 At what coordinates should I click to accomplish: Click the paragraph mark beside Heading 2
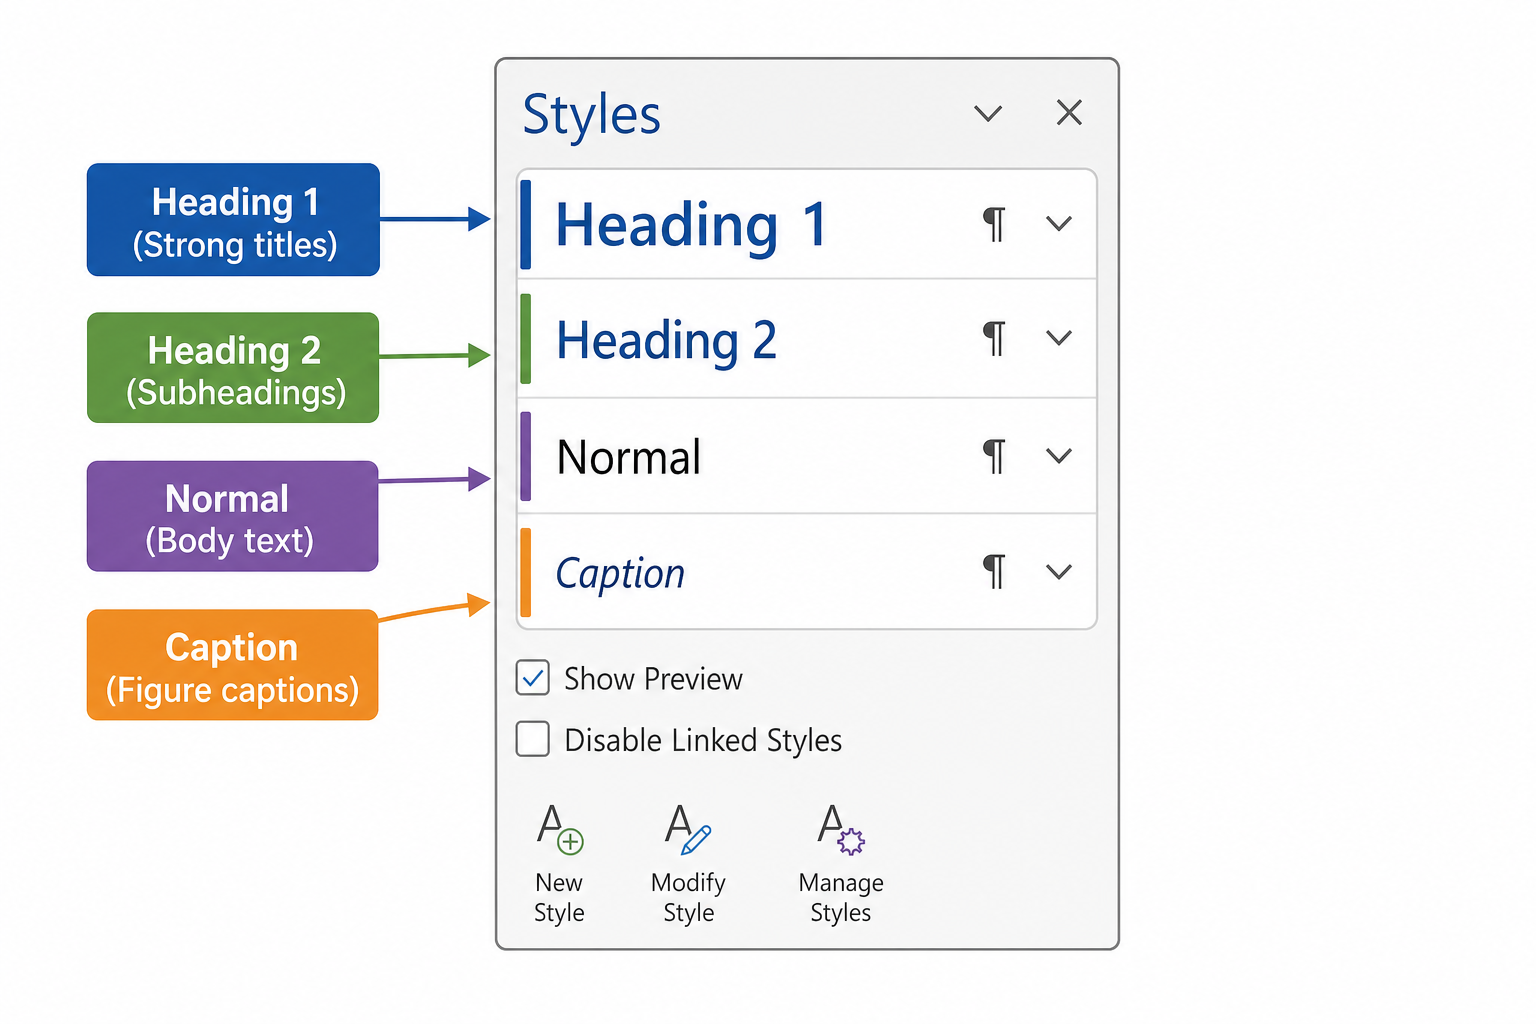(x=994, y=338)
